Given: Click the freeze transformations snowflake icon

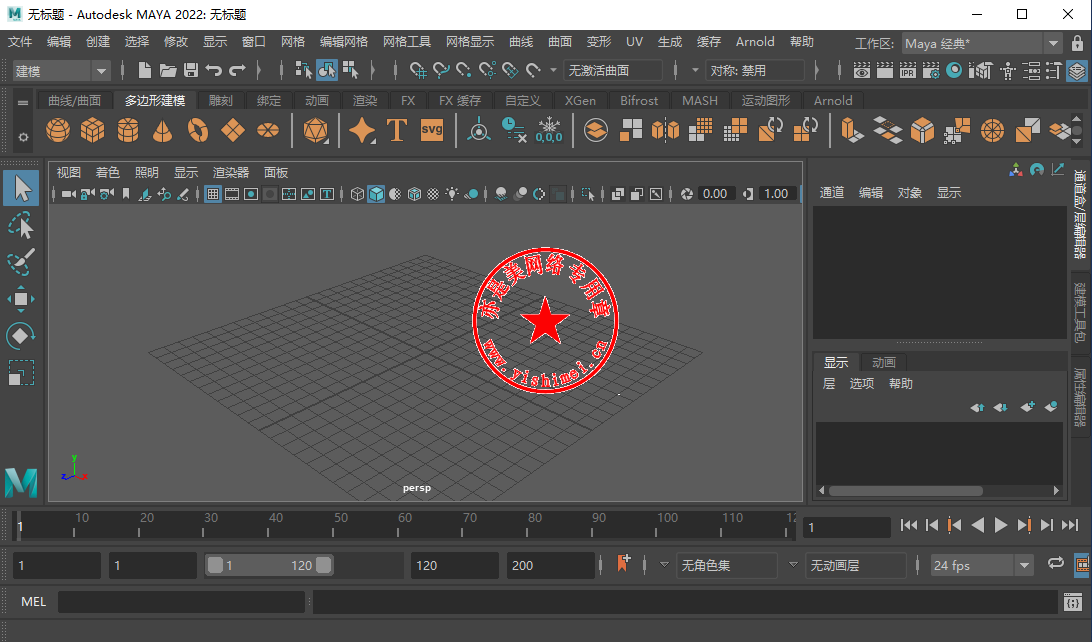Looking at the screenshot, I should [549, 130].
